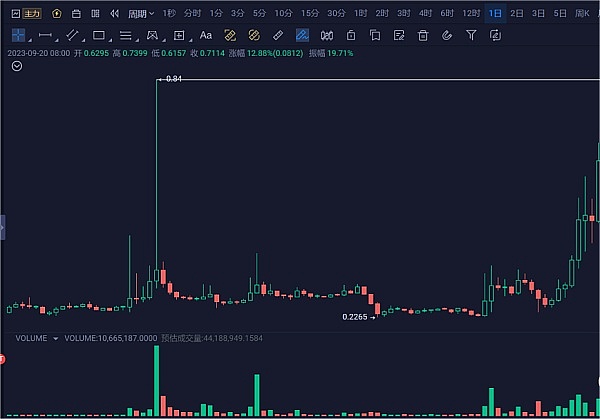Image resolution: width=600 pixels, height=419 pixels.
Task: Click the 0.84 high price label
Action: point(174,79)
